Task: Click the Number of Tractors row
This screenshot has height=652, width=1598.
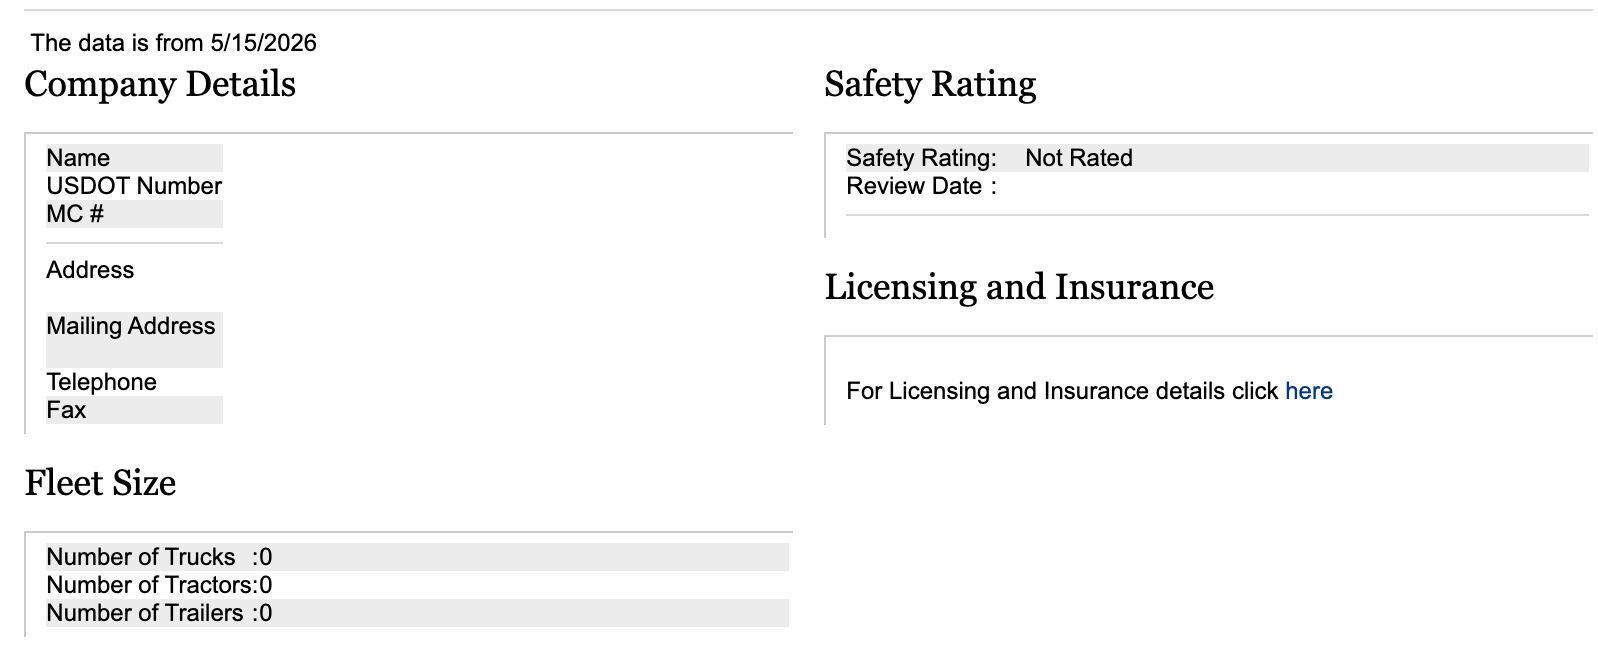Action: pos(417,585)
